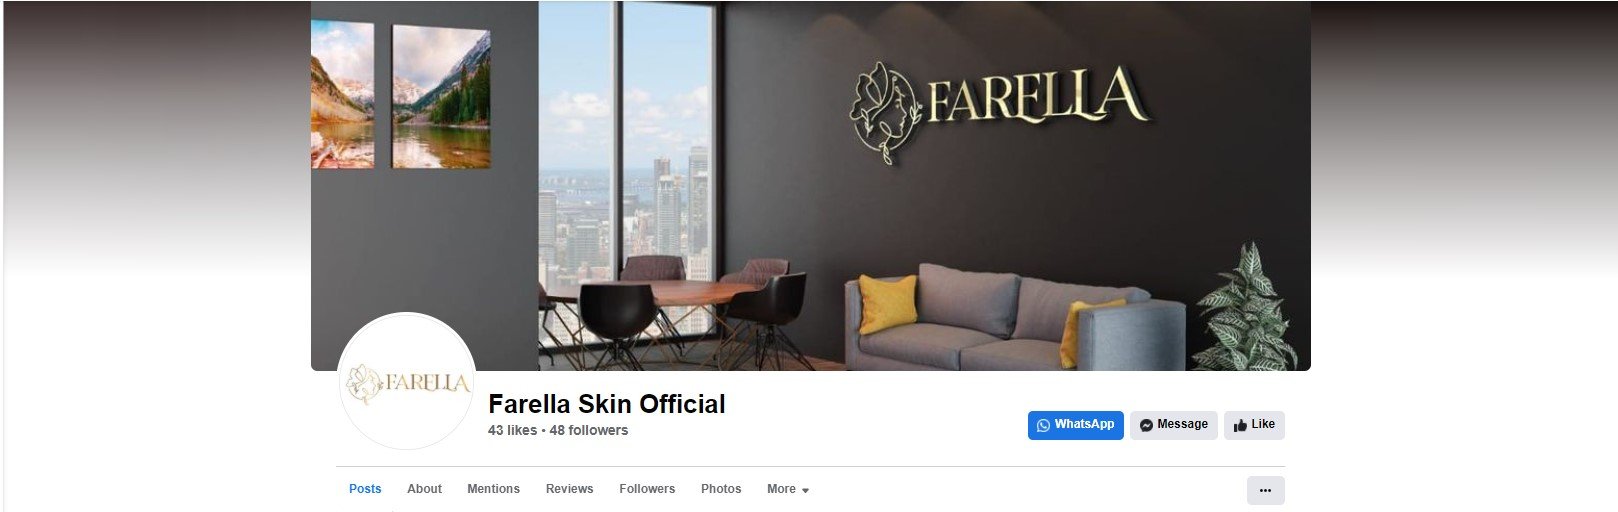
Task: Click the 43 likes link
Action: point(512,430)
